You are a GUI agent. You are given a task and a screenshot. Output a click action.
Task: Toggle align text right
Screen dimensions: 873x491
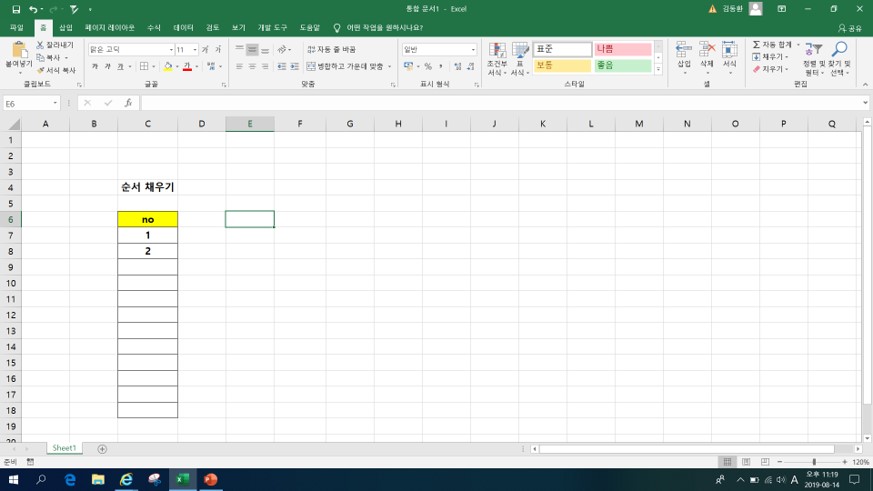click(265, 66)
